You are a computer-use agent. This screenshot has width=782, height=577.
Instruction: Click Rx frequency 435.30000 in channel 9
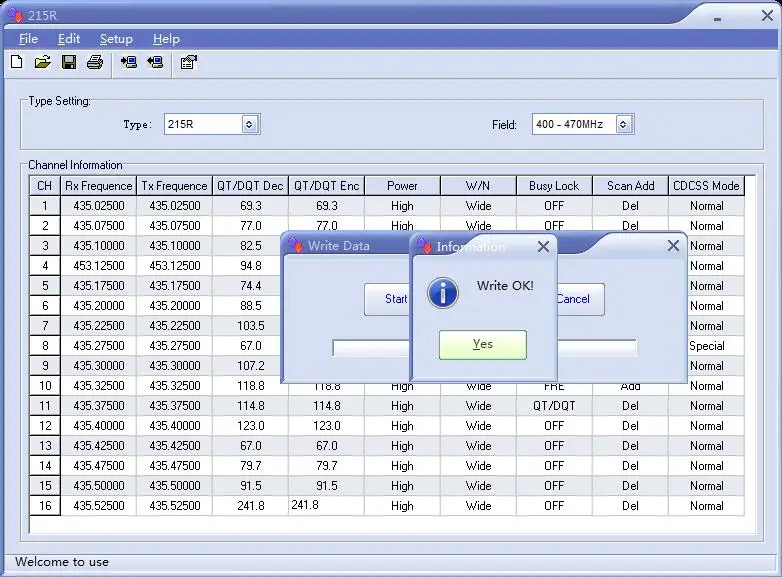[x=99, y=366]
